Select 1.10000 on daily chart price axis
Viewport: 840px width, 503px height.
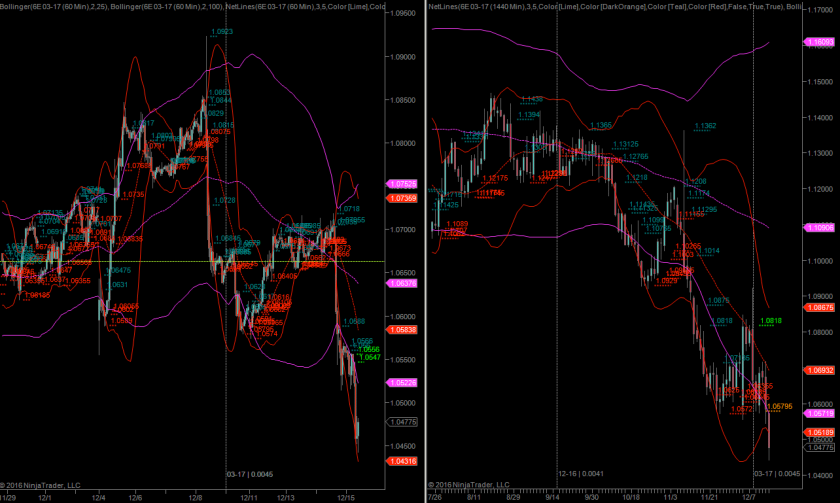(x=820, y=261)
